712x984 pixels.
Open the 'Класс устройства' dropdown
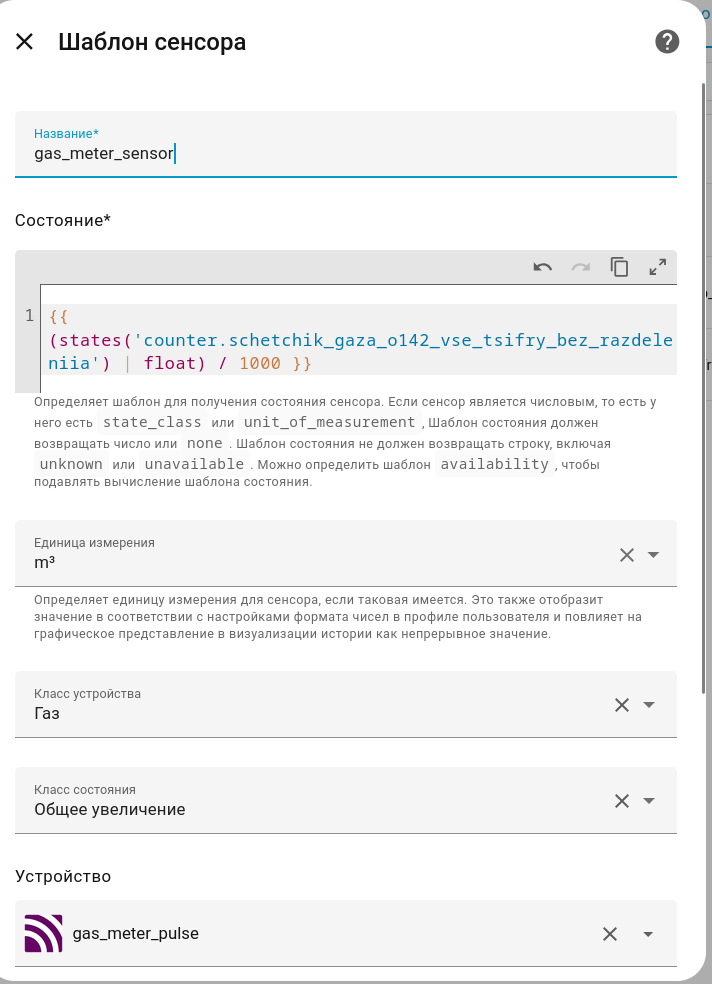[x=650, y=704]
